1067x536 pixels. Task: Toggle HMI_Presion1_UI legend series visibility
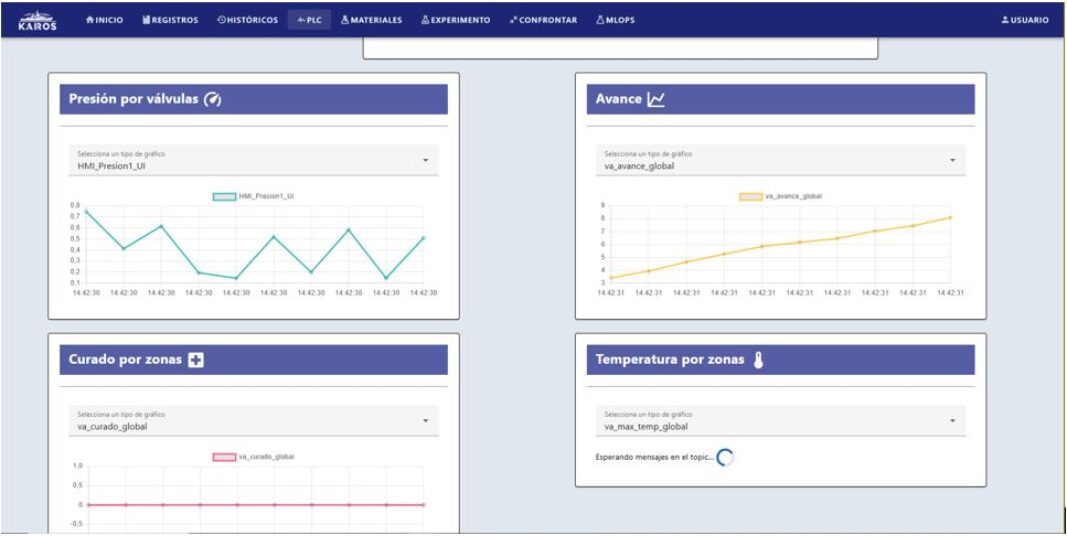pos(253,197)
